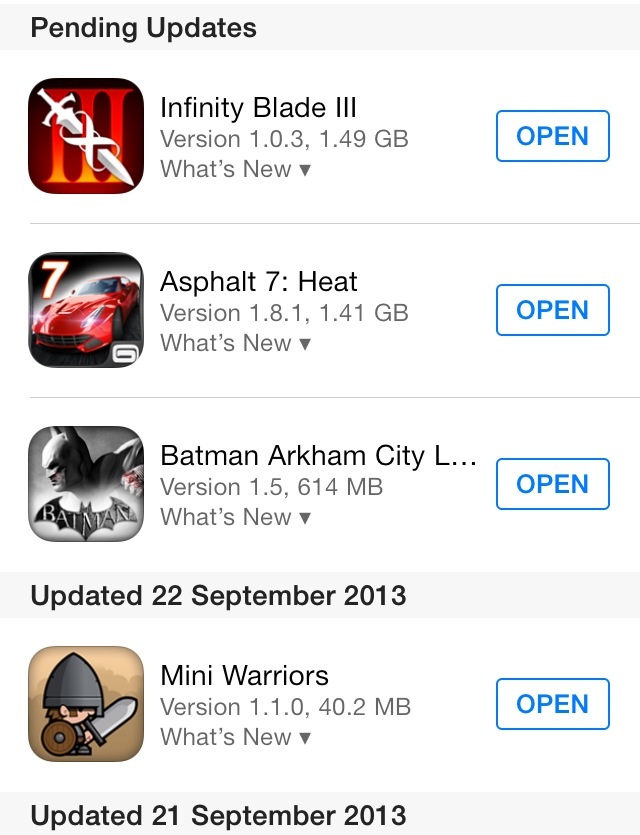
Task: Tap the Infinity Blade III app icon
Action: [86, 136]
